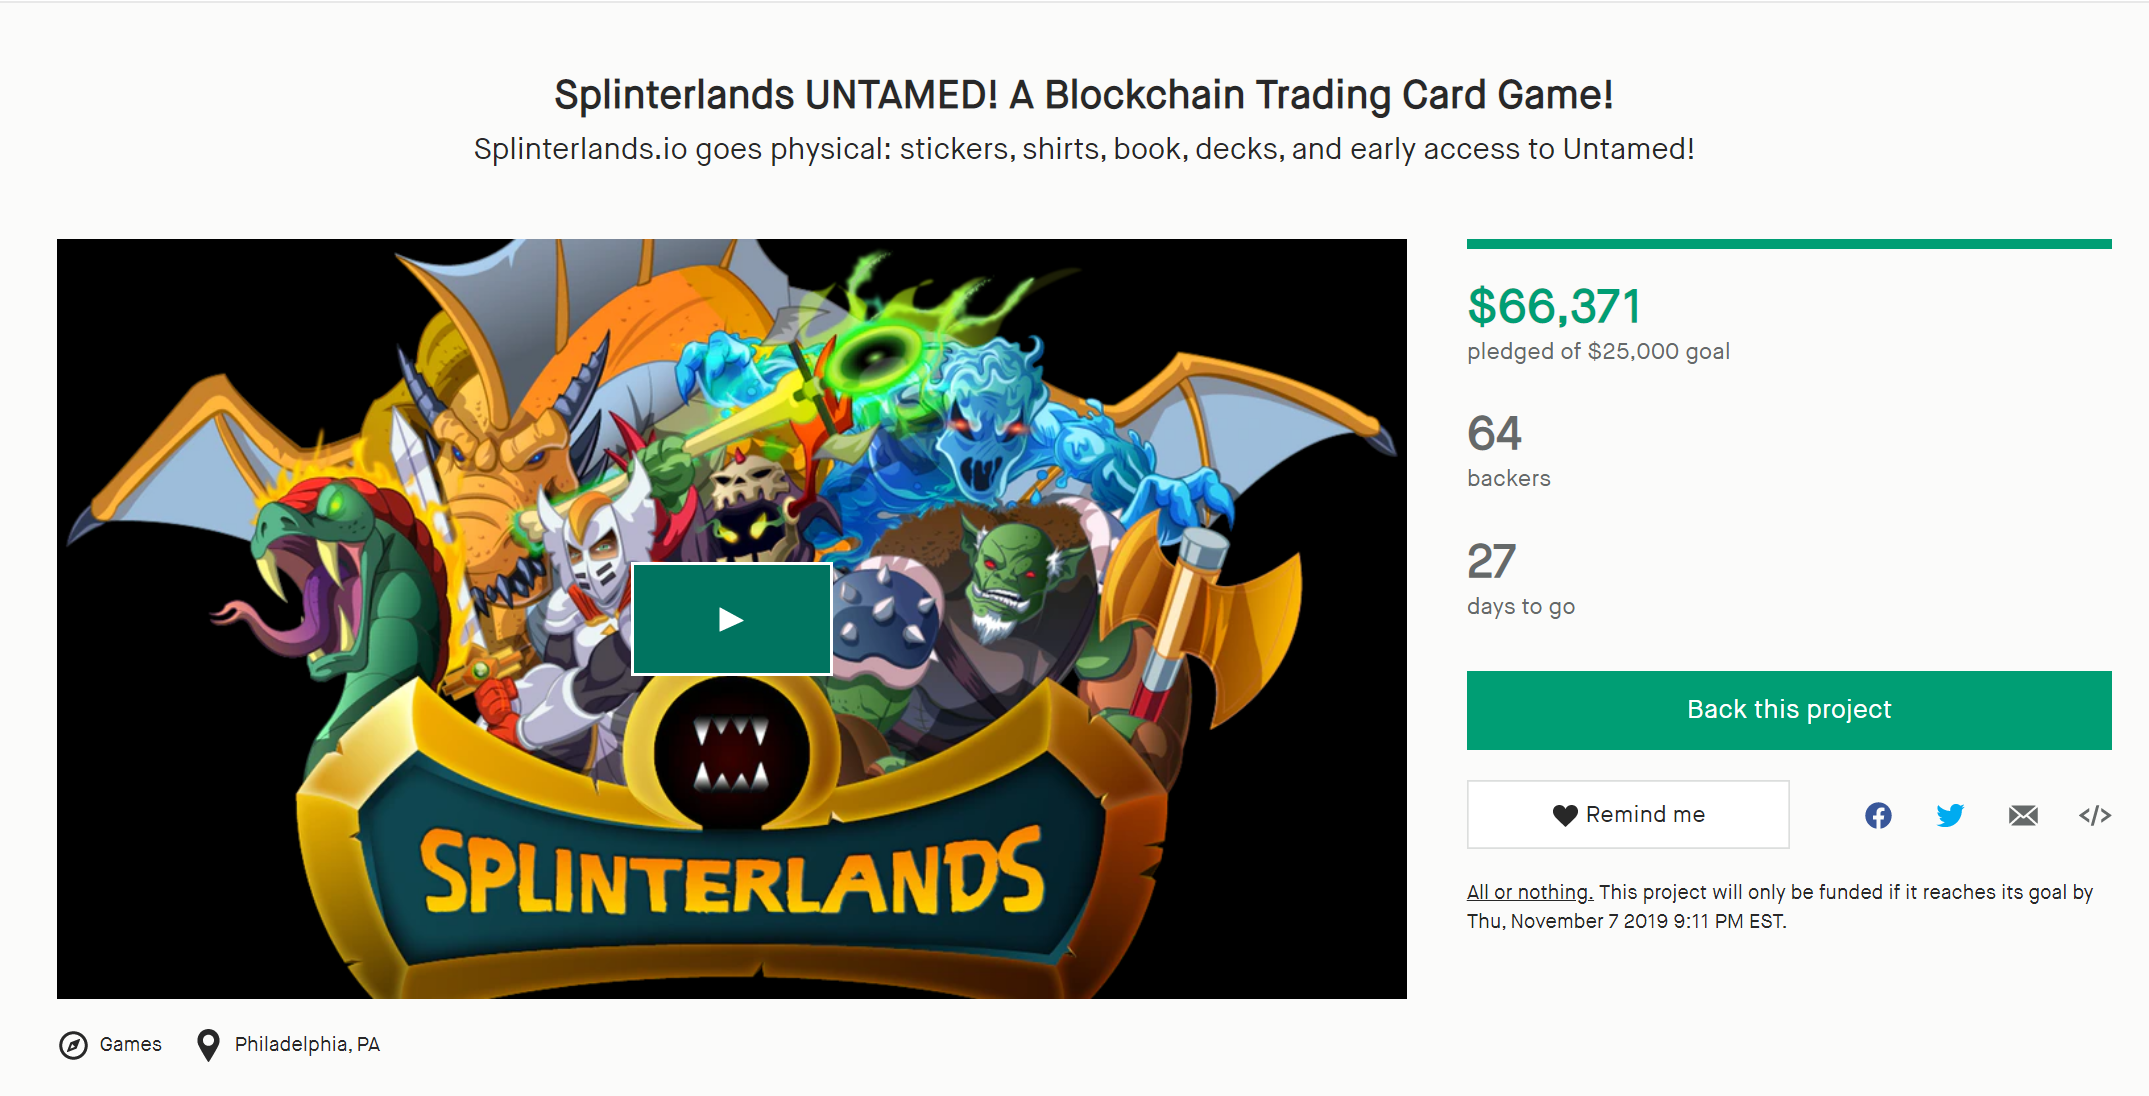Click the project subtitle about stickers and shirts
The height and width of the screenshot is (1096, 2149).
click(x=1083, y=149)
